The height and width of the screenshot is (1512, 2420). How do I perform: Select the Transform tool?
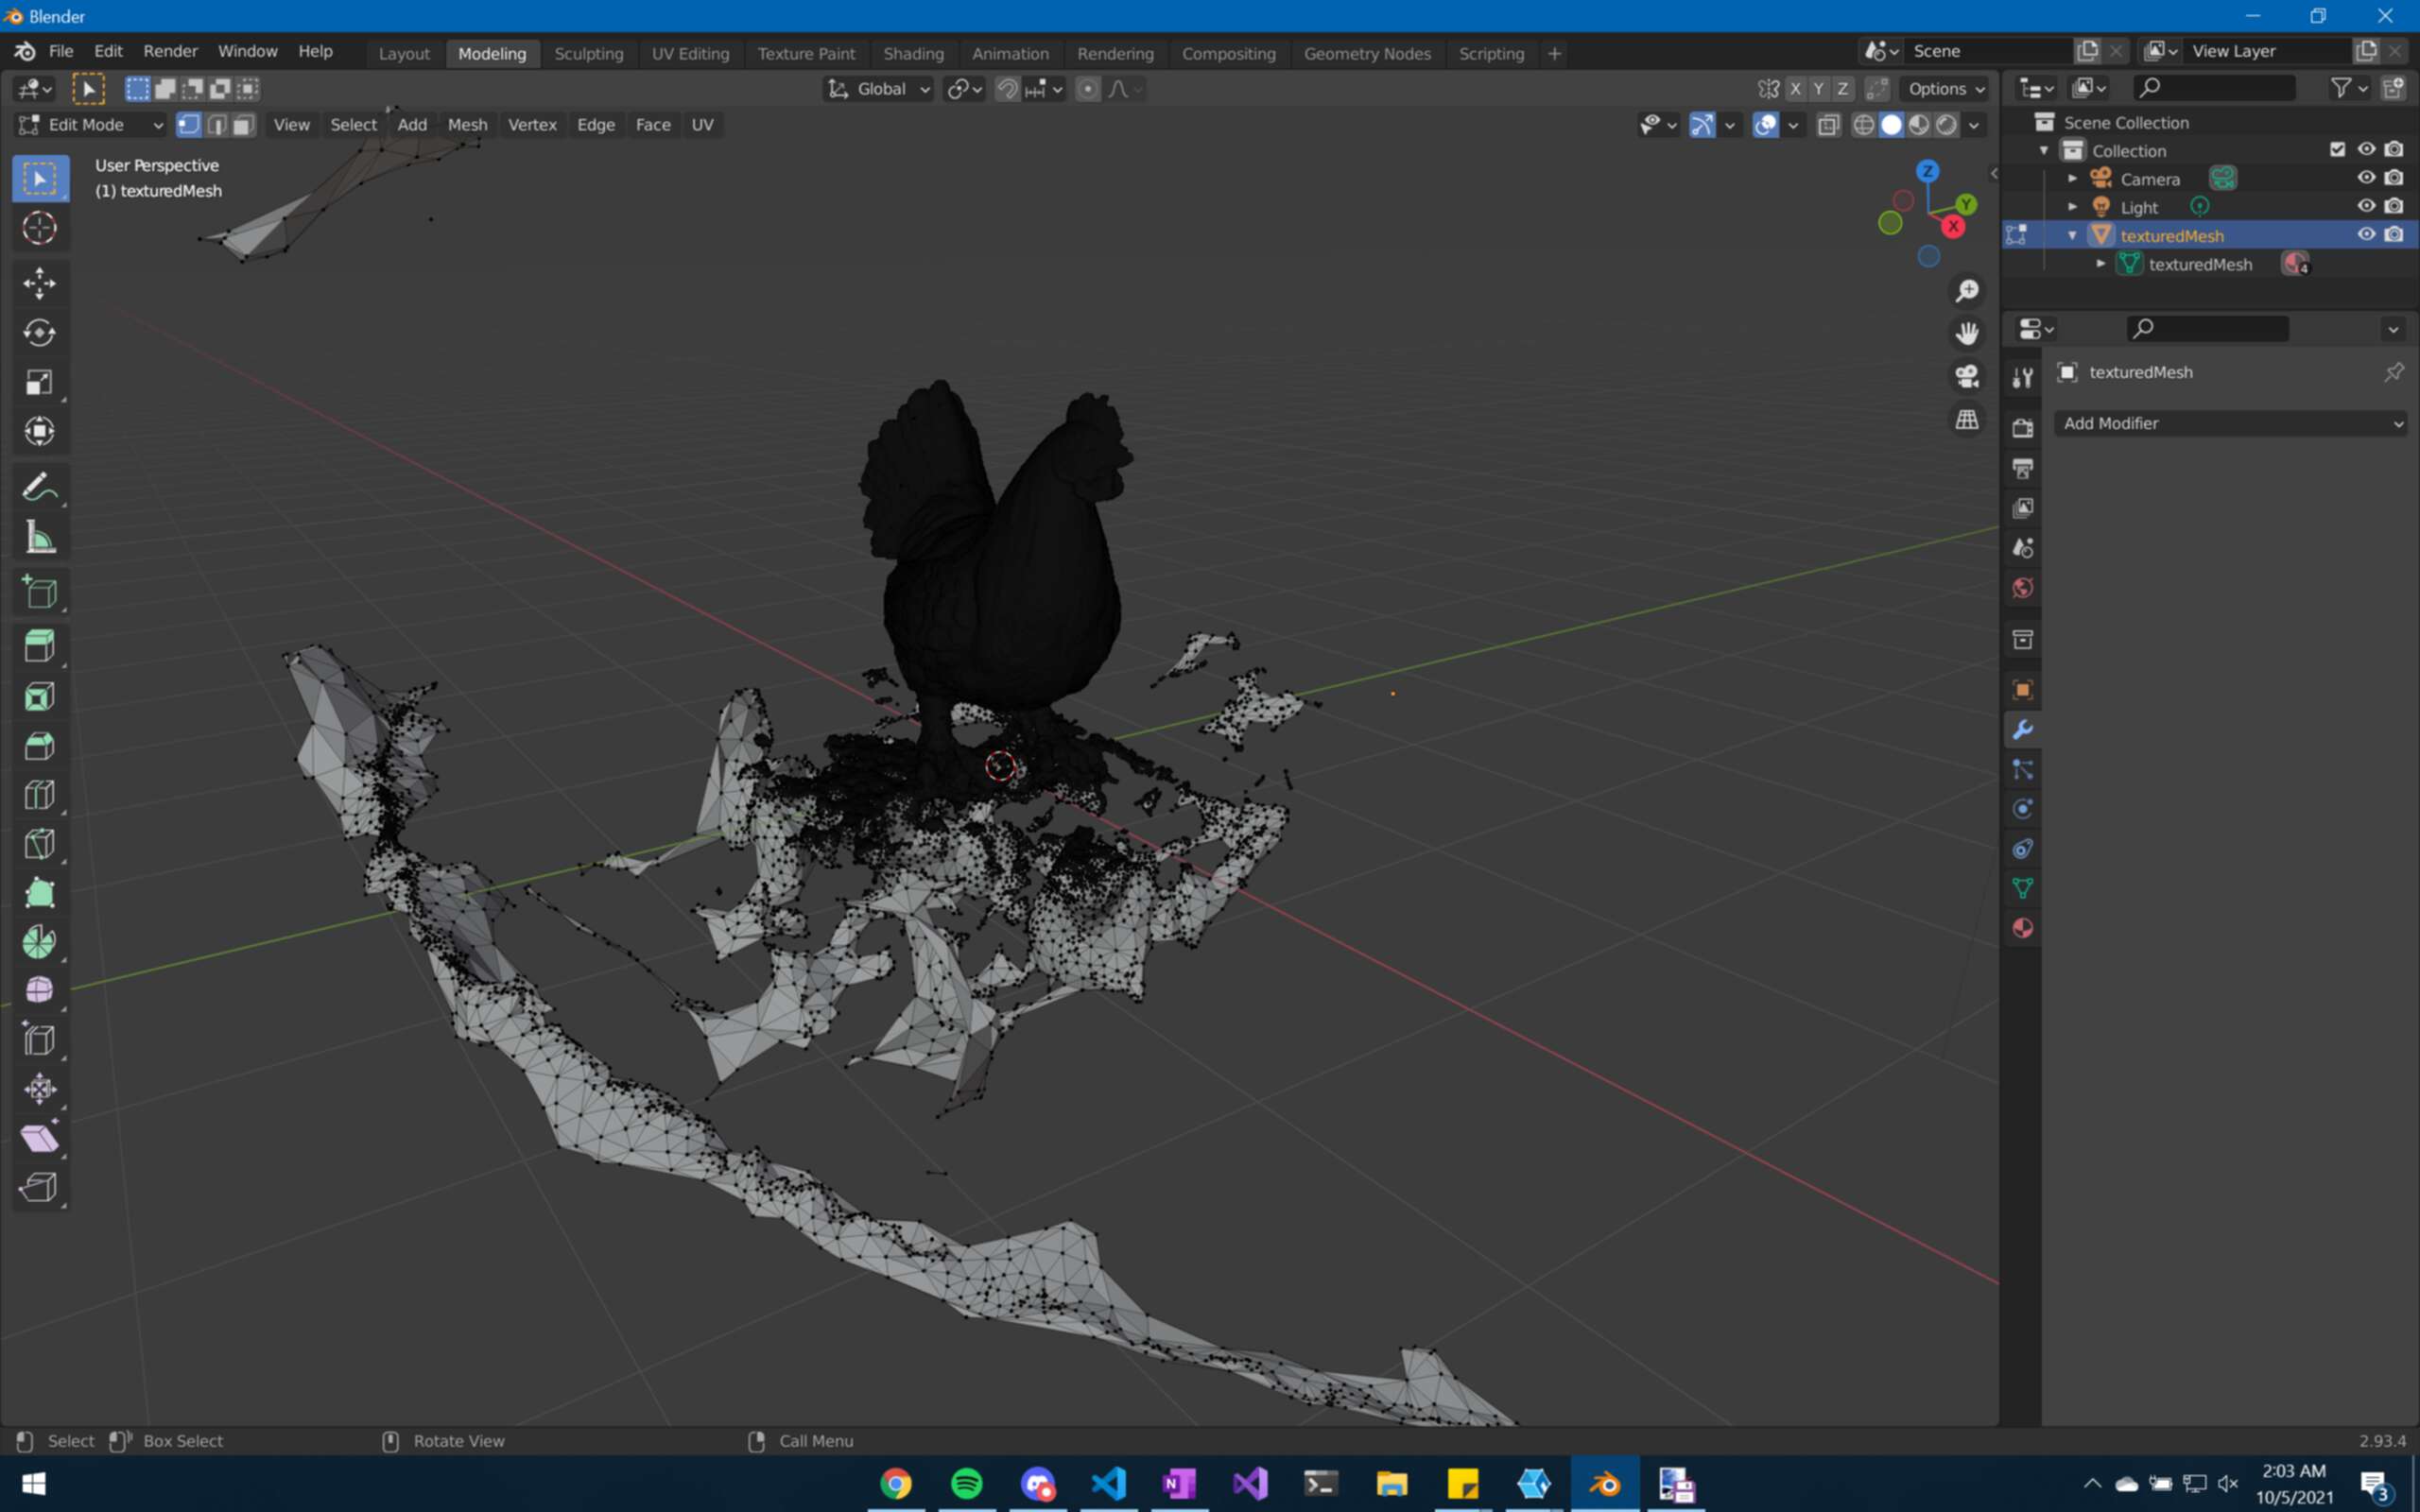click(x=40, y=432)
